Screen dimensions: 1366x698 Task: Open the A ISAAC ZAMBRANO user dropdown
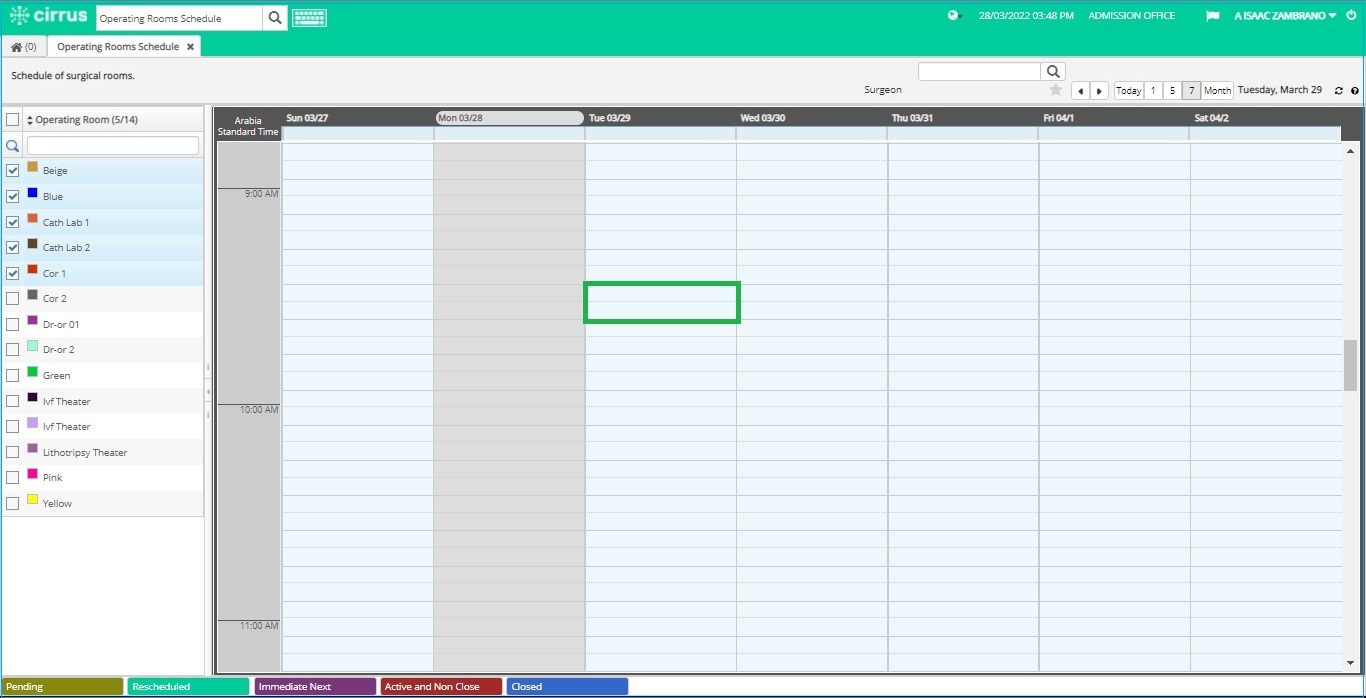tap(1285, 16)
